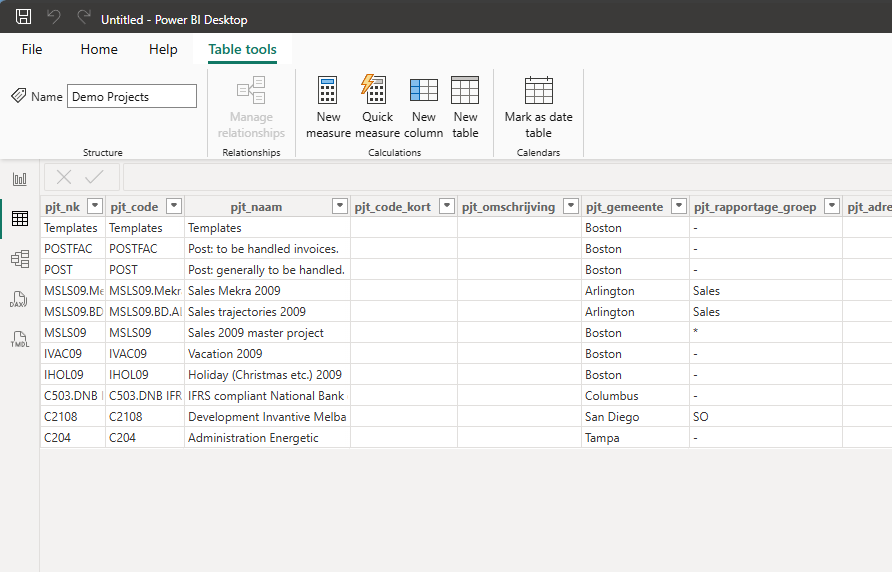Expand the pjt_nk column filter dropdown
This screenshot has height=572, width=892.
coord(95,206)
